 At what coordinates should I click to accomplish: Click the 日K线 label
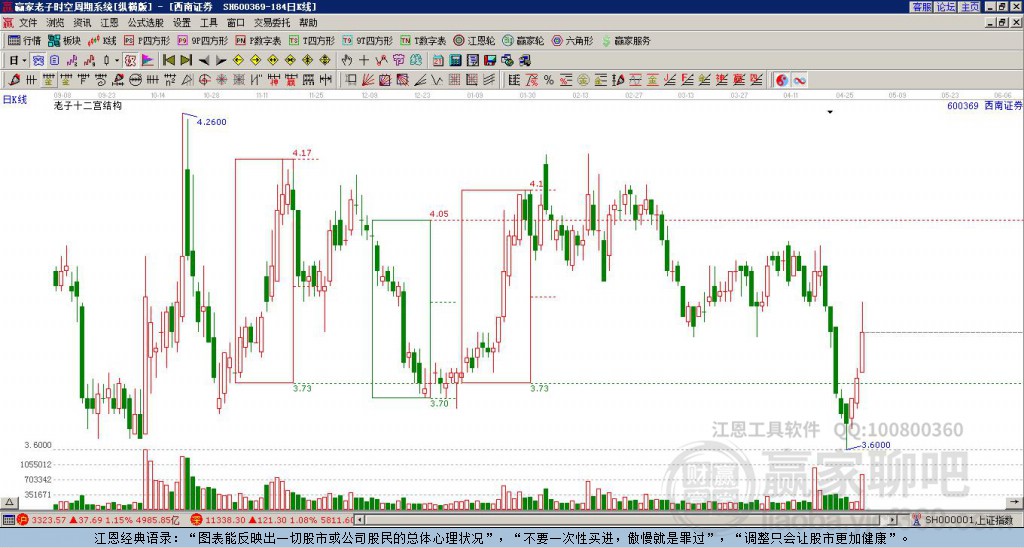[x=14, y=100]
